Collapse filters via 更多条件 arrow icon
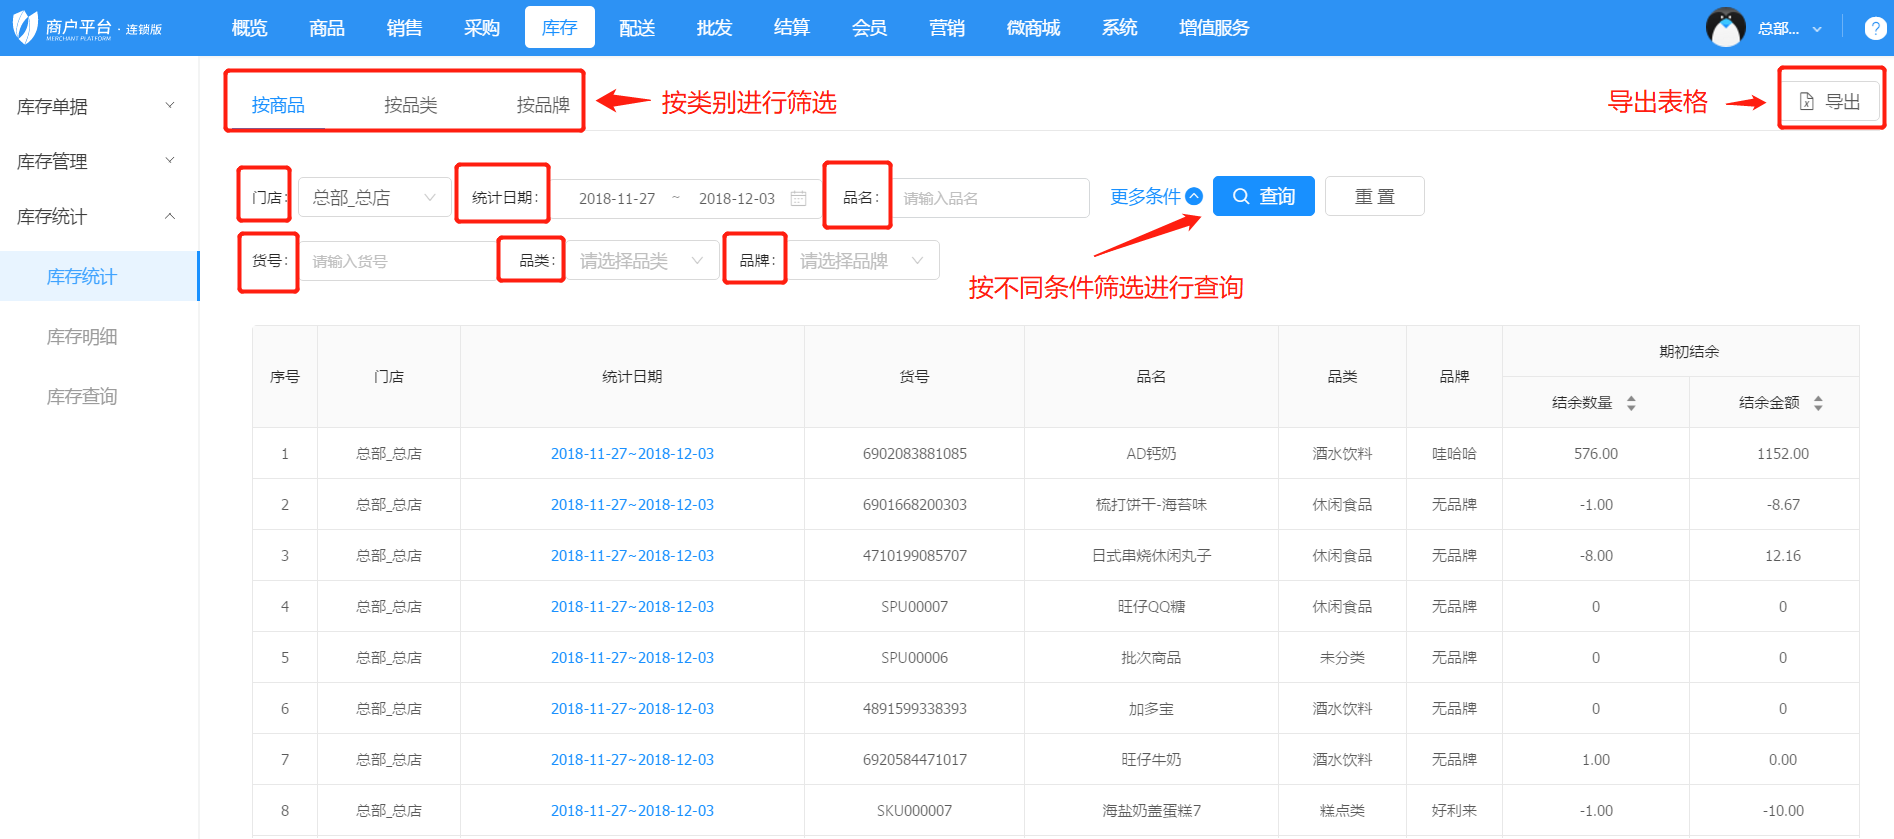The height and width of the screenshot is (839, 1894). tap(1194, 197)
